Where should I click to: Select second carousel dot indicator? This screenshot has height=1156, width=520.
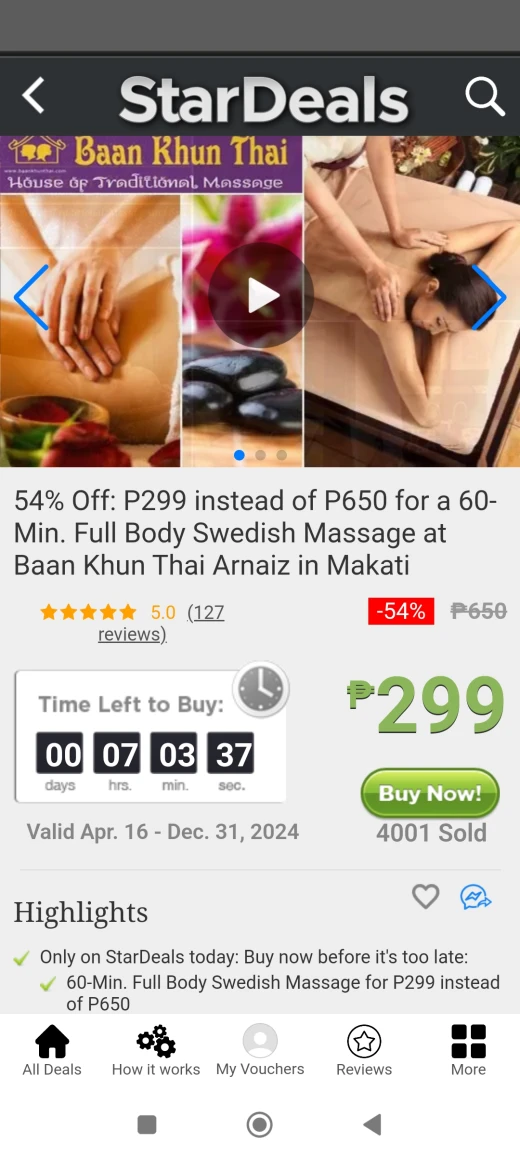coord(260,455)
